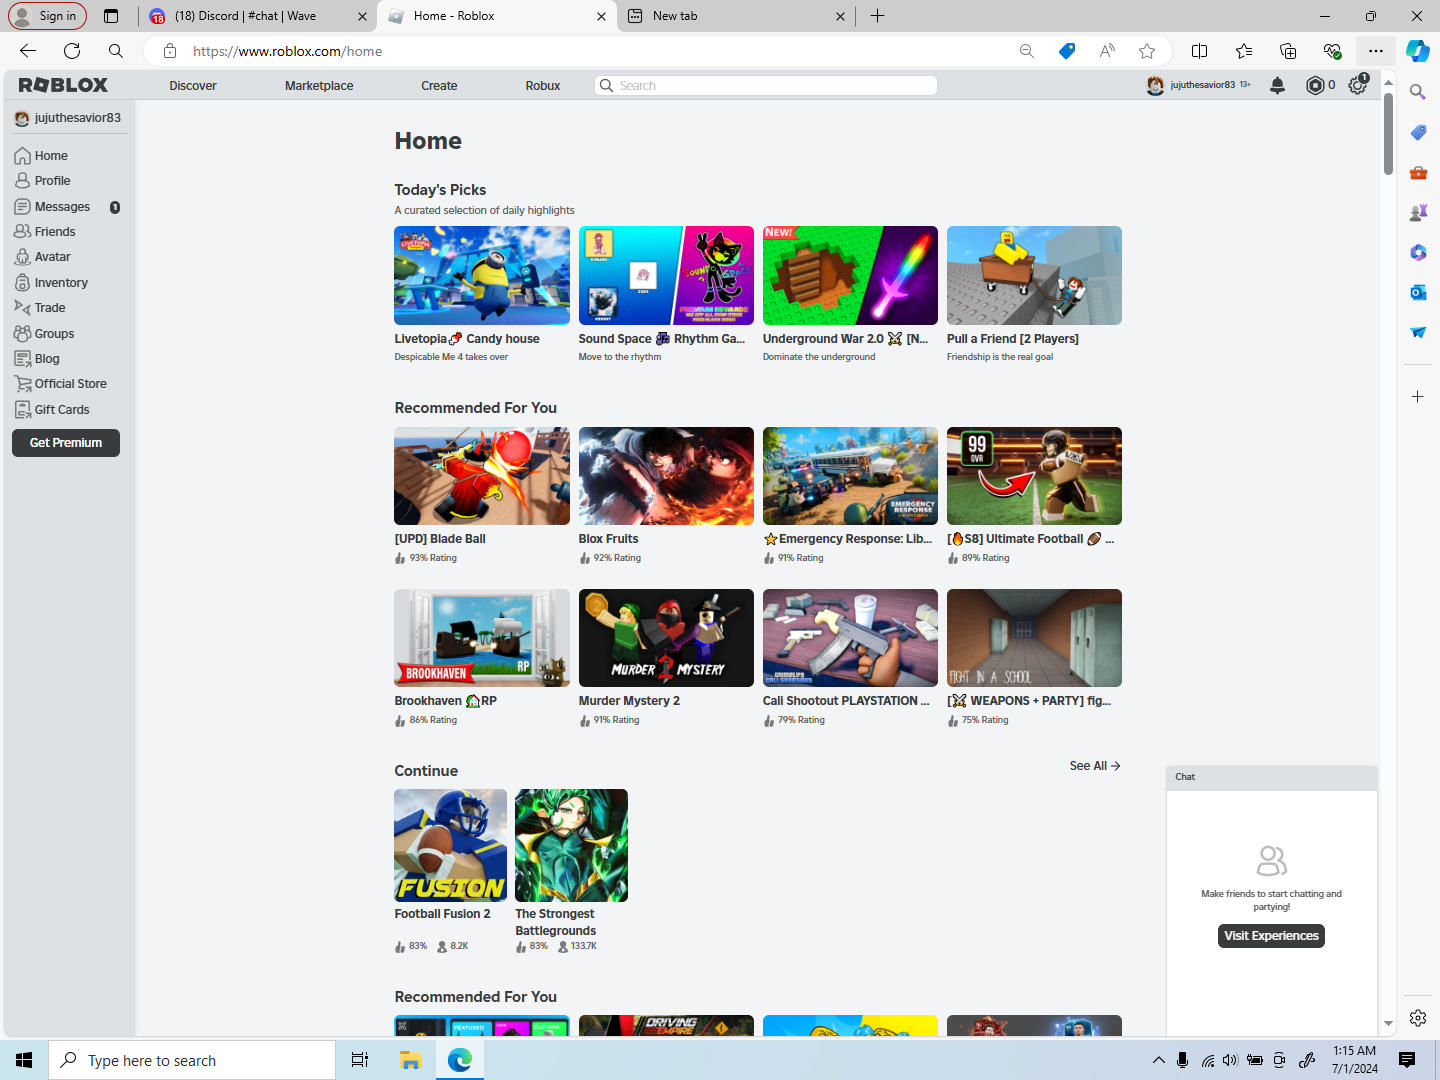Add this page to favorites with the star icon
Viewport: 1440px width, 1080px height.
point(1147,51)
